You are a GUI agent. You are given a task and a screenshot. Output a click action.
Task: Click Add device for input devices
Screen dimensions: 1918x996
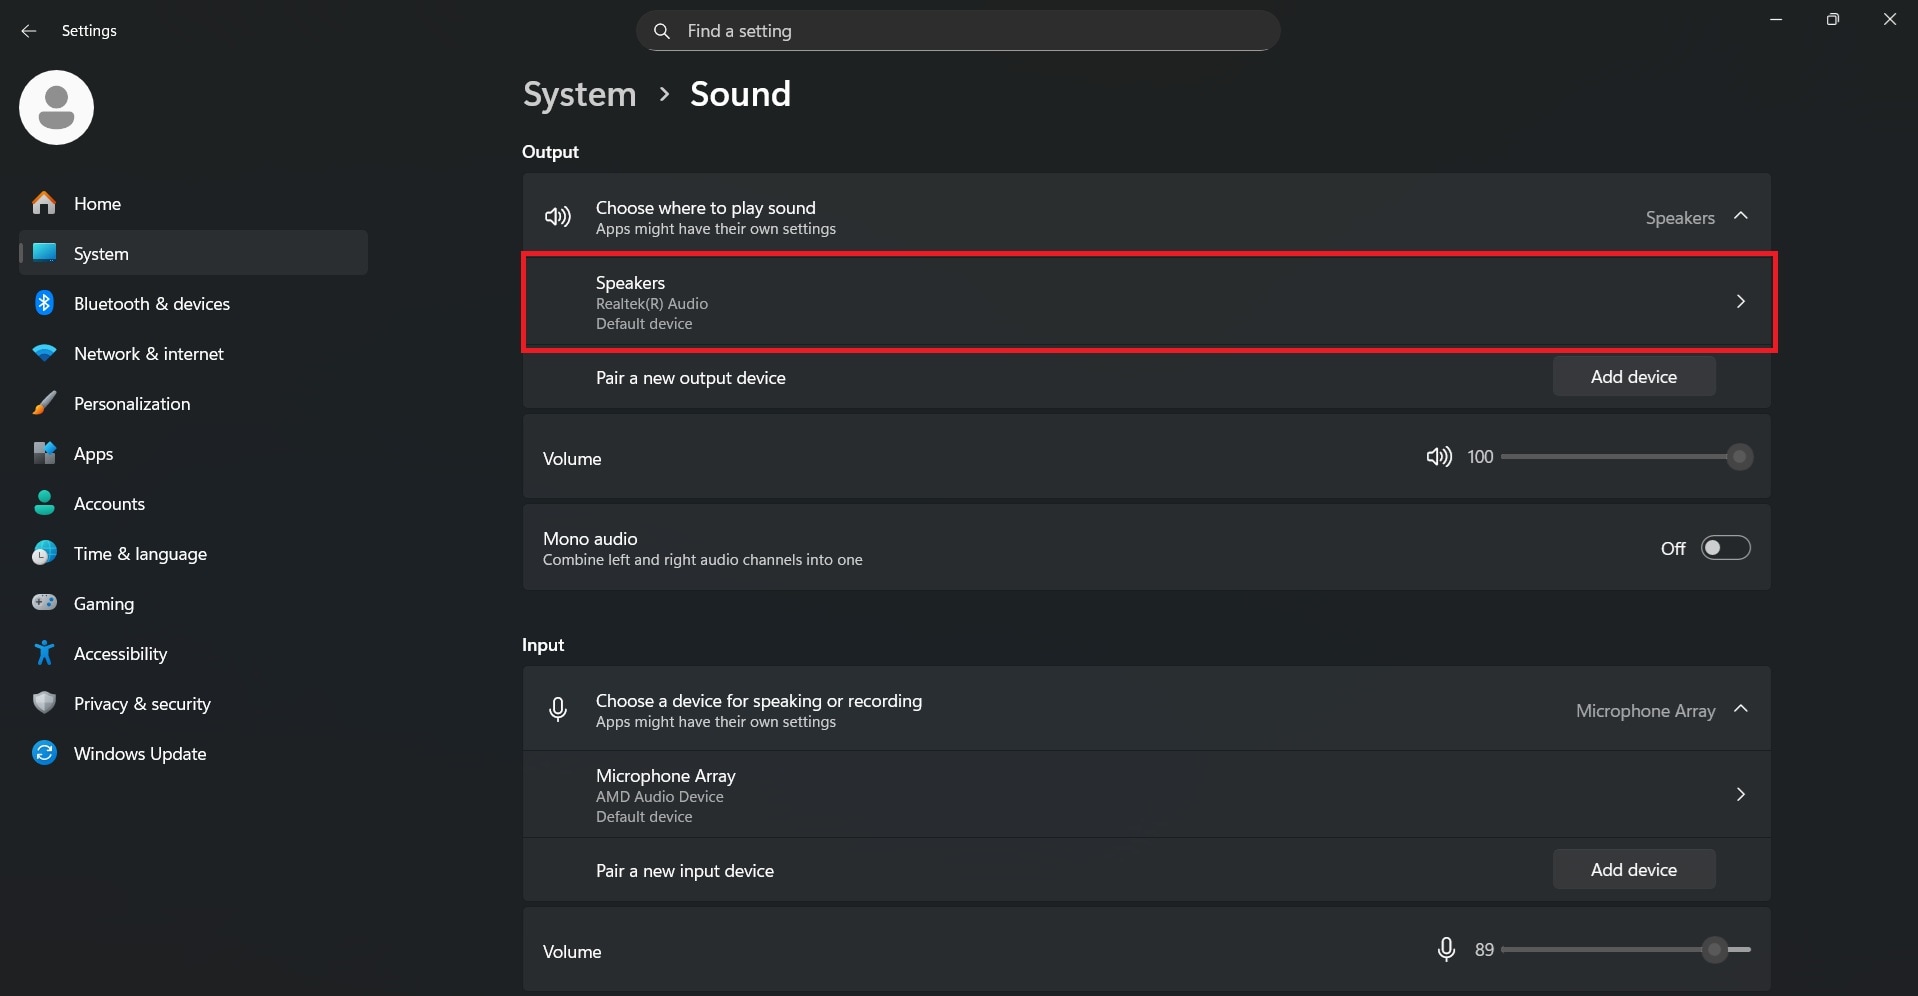(x=1634, y=869)
